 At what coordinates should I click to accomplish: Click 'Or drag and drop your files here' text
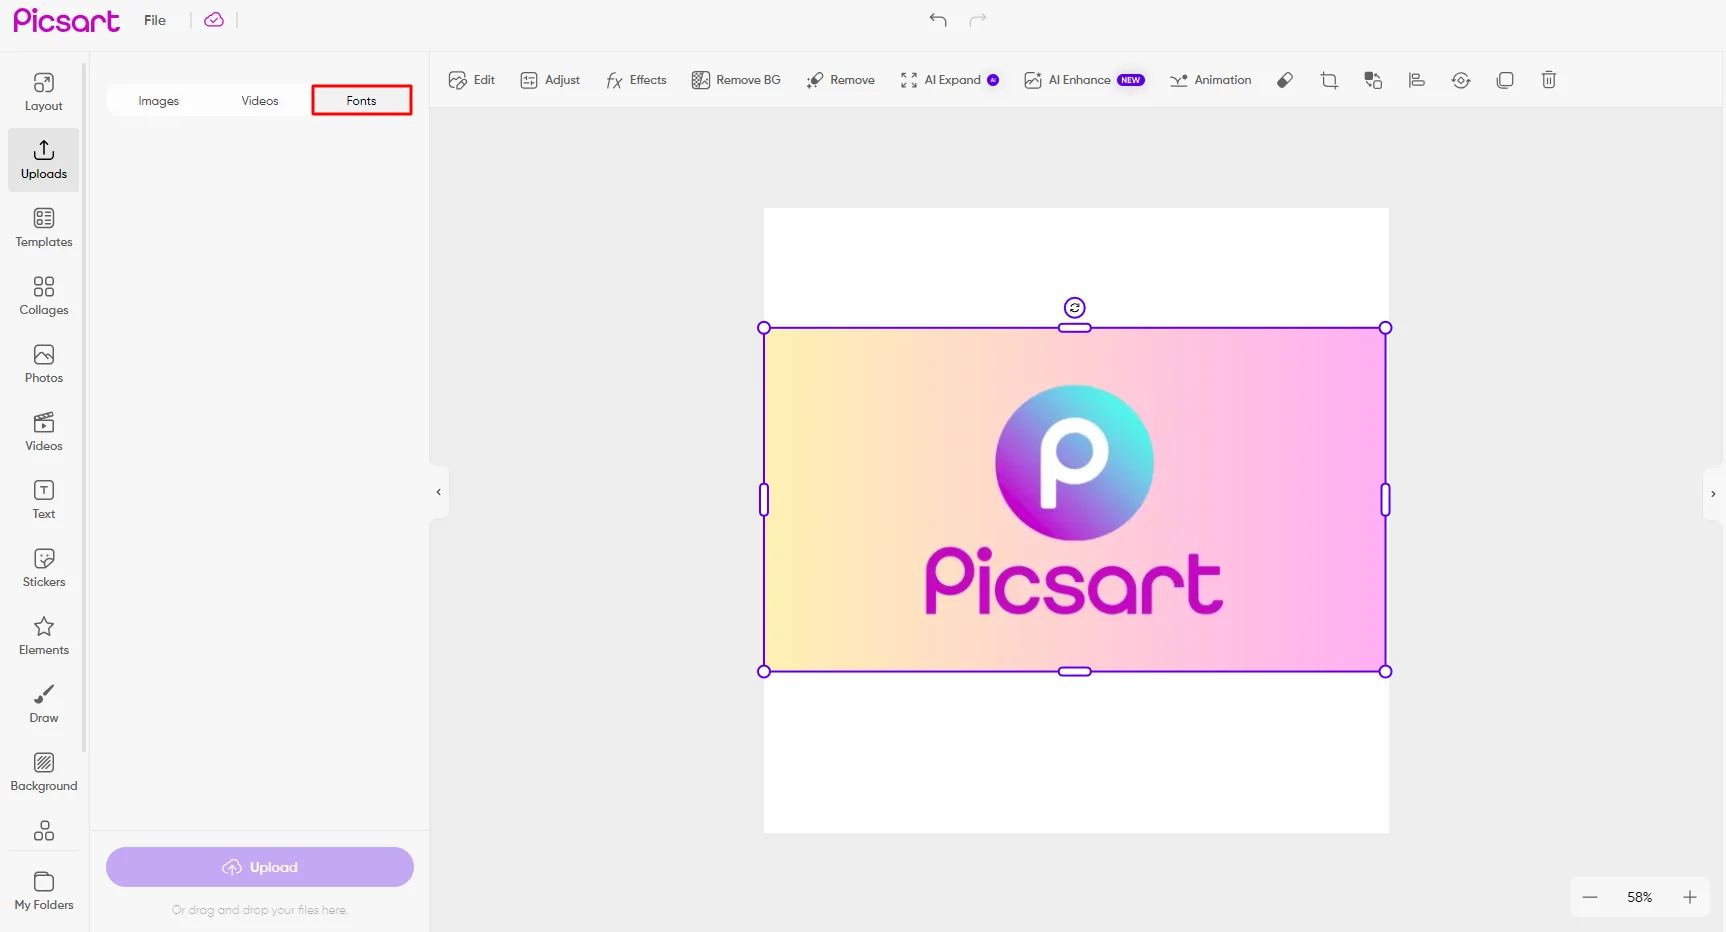coord(260,910)
